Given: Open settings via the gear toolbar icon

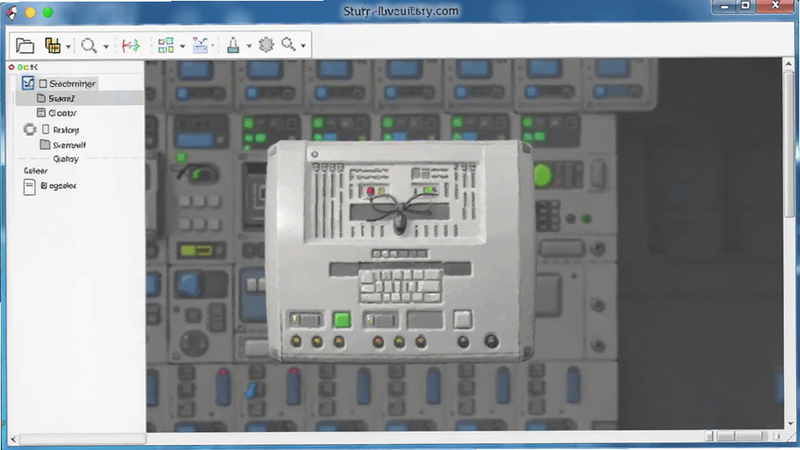Looking at the screenshot, I should click(266, 45).
